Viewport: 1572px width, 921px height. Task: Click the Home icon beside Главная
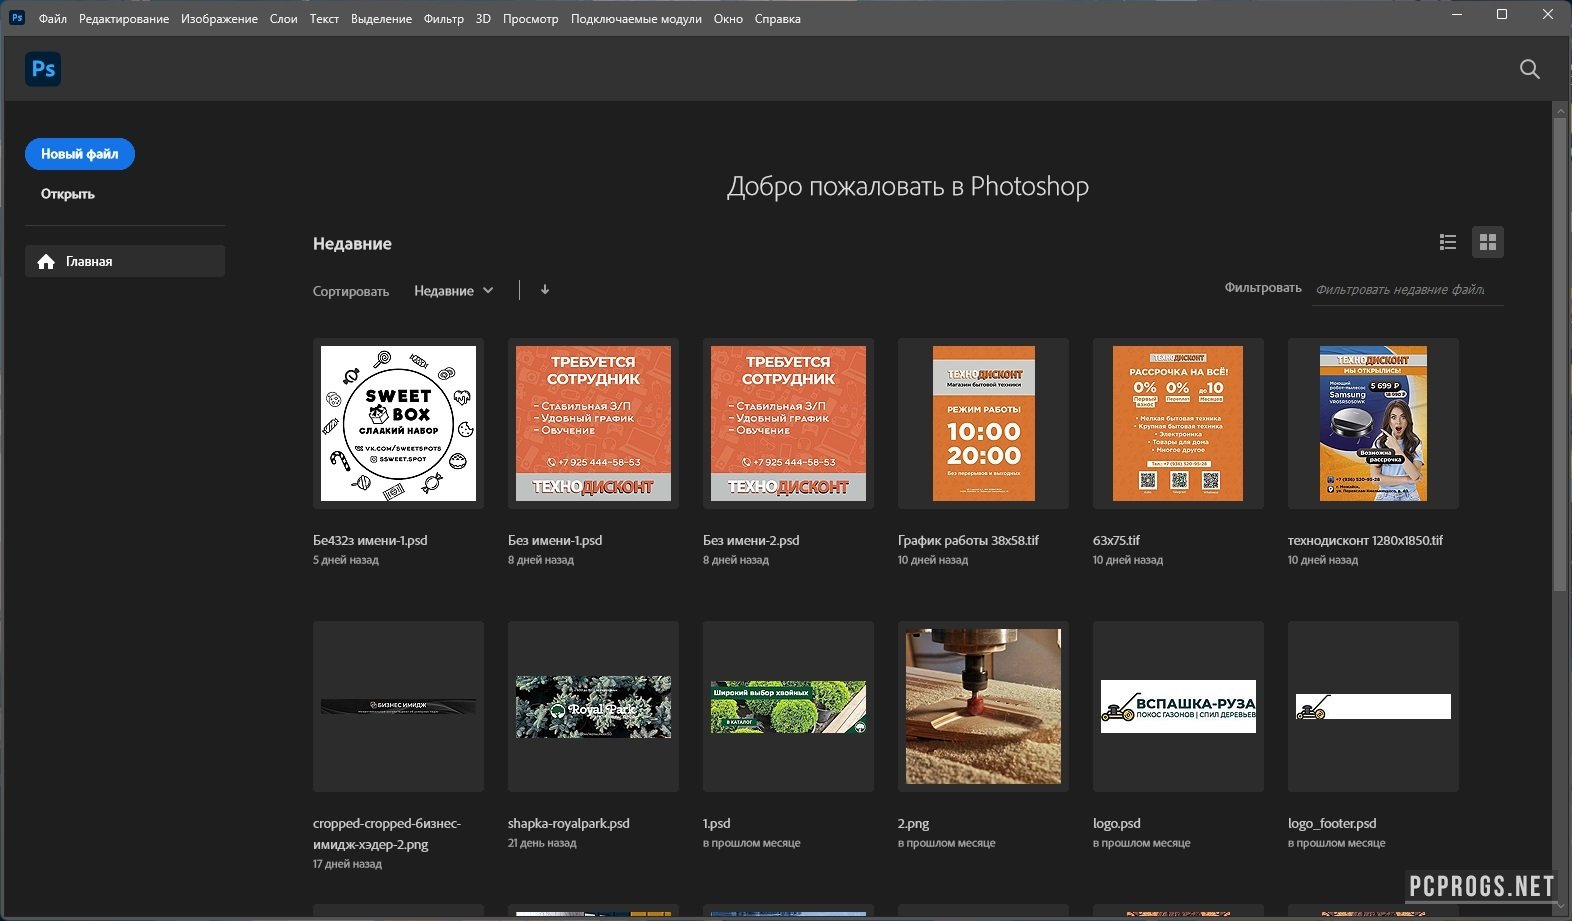(46, 262)
